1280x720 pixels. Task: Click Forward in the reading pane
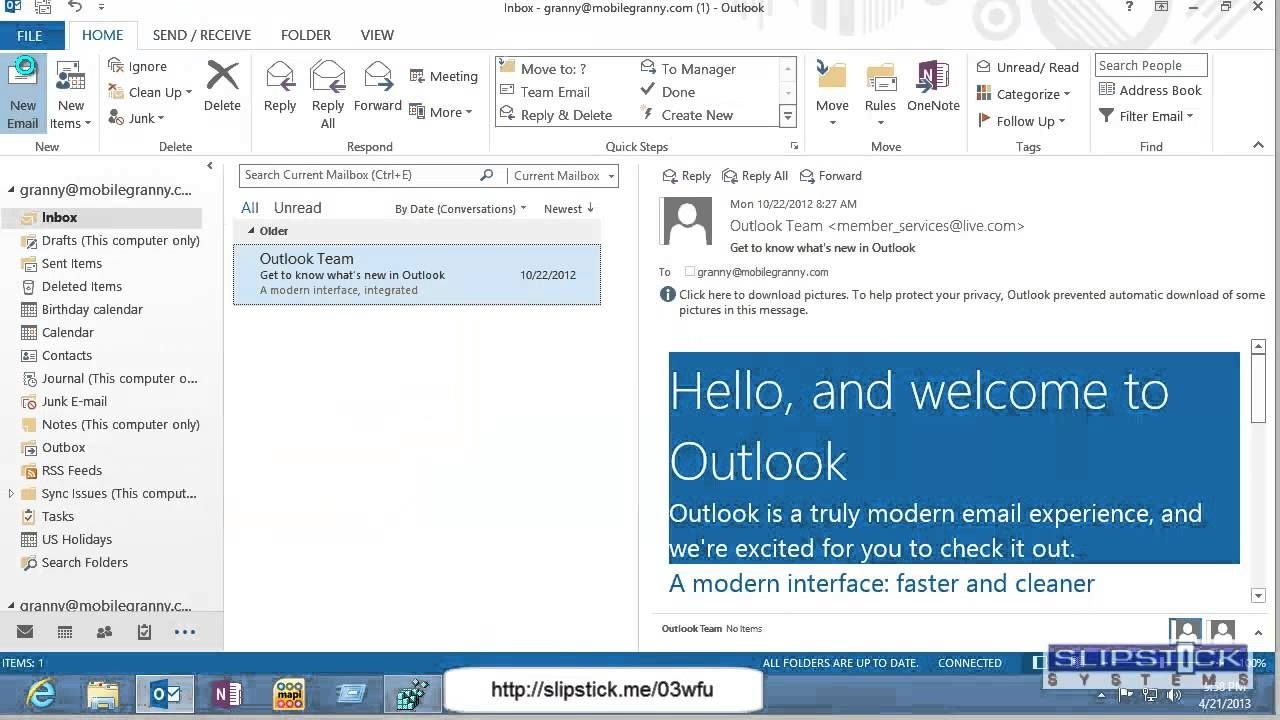click(x=831, y=176)
